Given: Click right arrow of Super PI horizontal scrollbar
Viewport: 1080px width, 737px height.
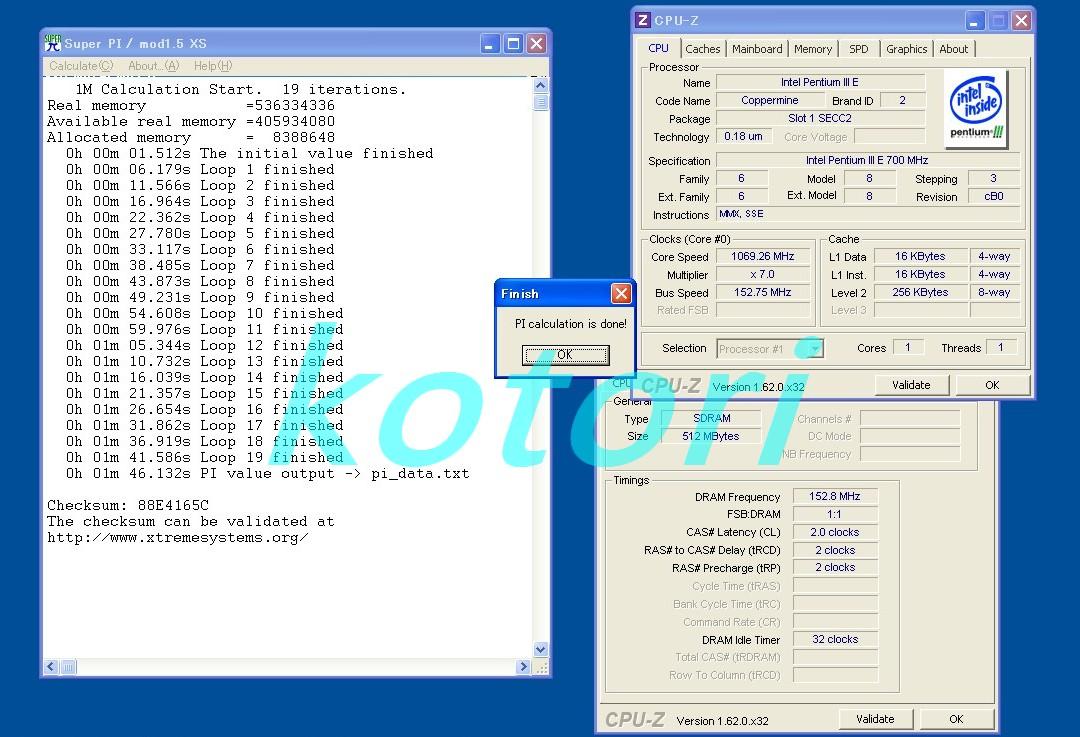Looking at the screenshot, I should 524,667.
